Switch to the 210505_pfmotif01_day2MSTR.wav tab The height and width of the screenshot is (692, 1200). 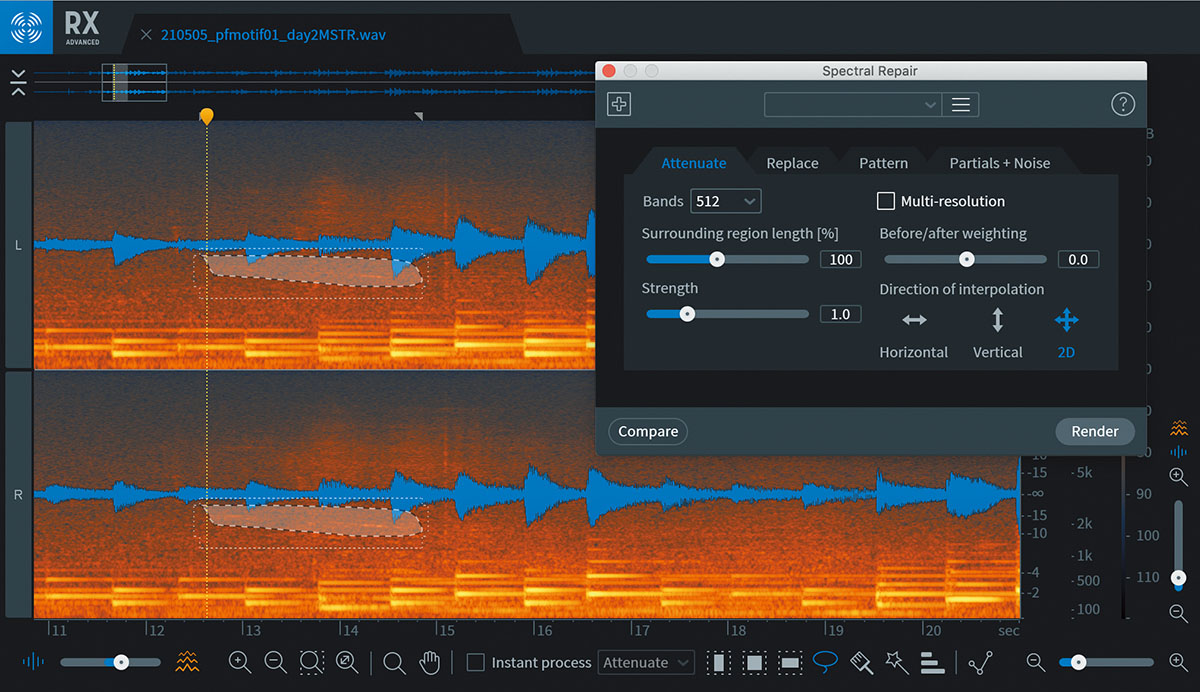[x=273, y=35]
